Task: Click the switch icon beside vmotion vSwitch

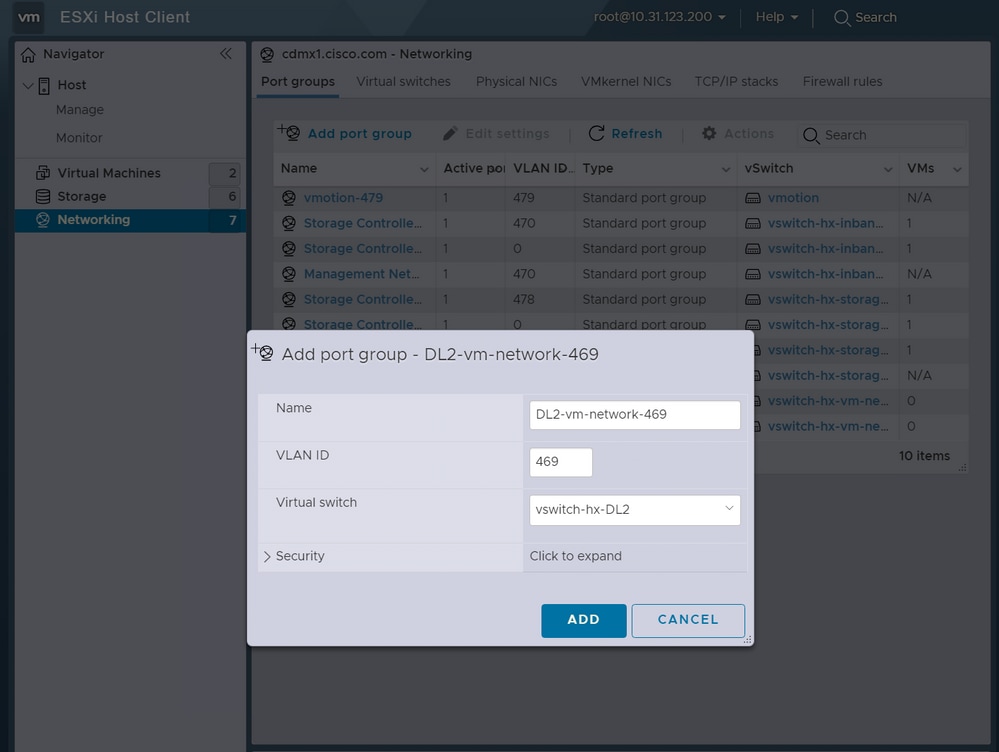Action: coord(753,198)
